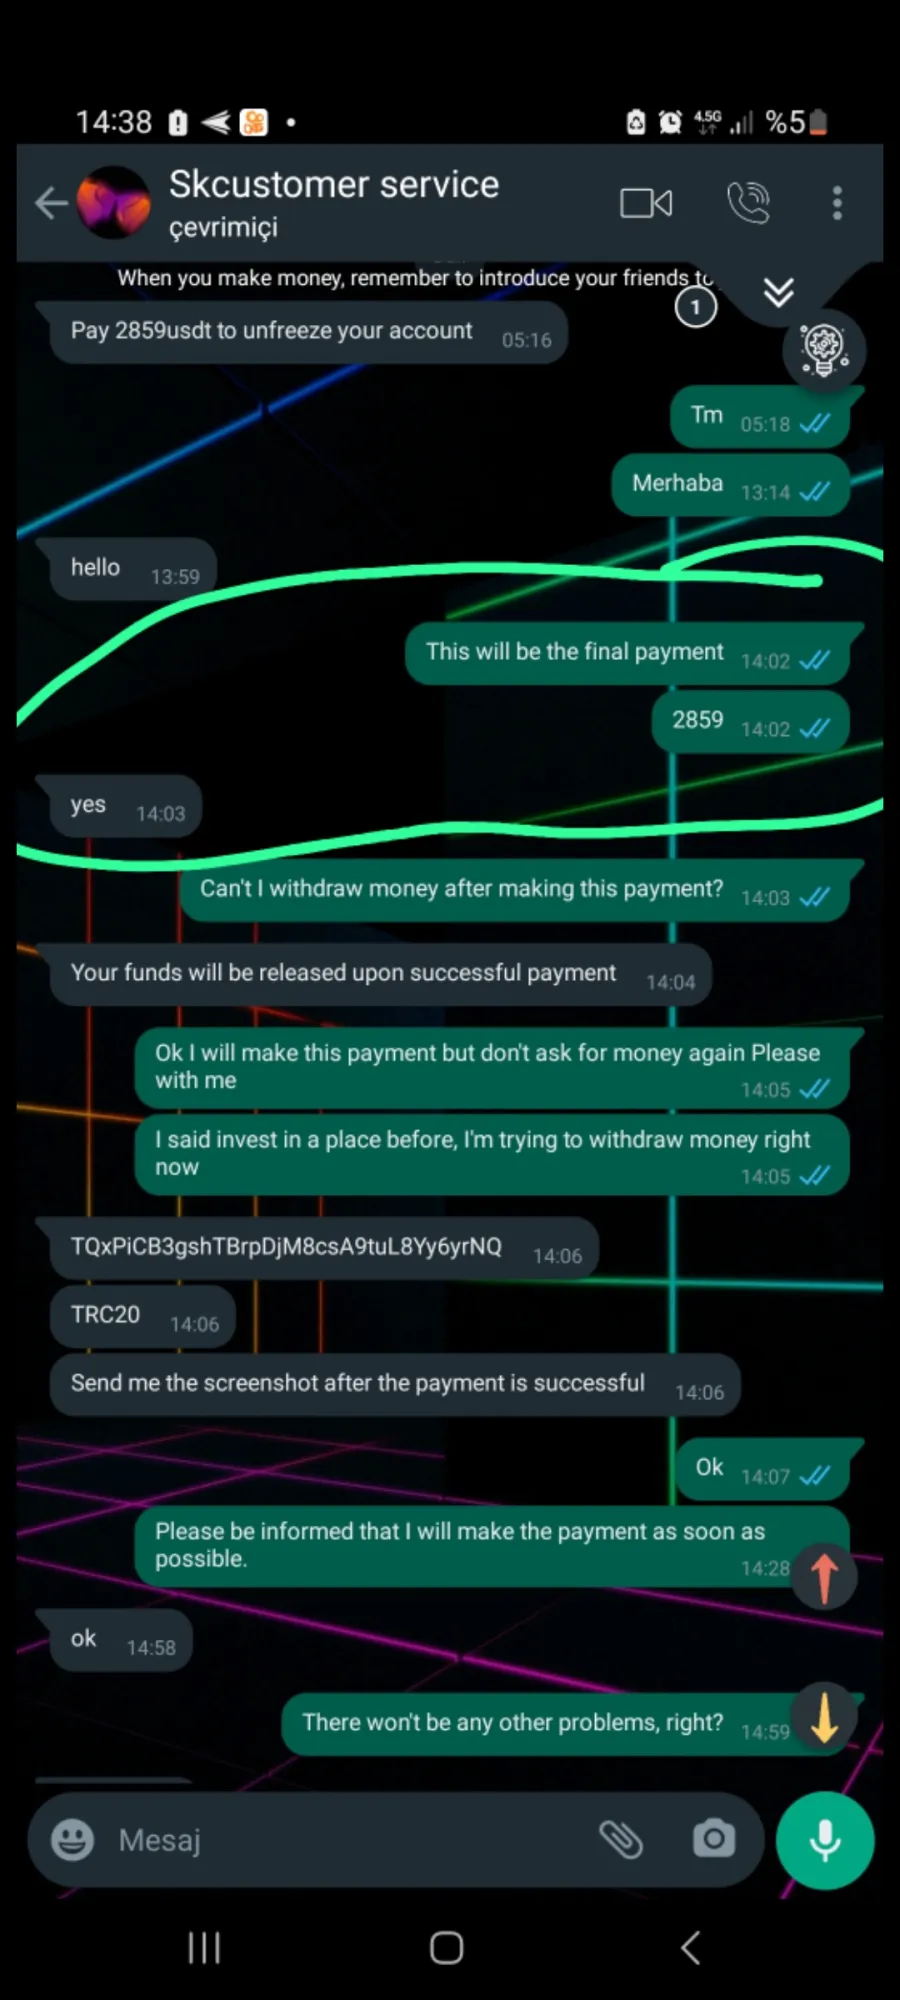Open the attachment paperclip menu
This screenshot has height=2000, width=900.
(621, 1839)
